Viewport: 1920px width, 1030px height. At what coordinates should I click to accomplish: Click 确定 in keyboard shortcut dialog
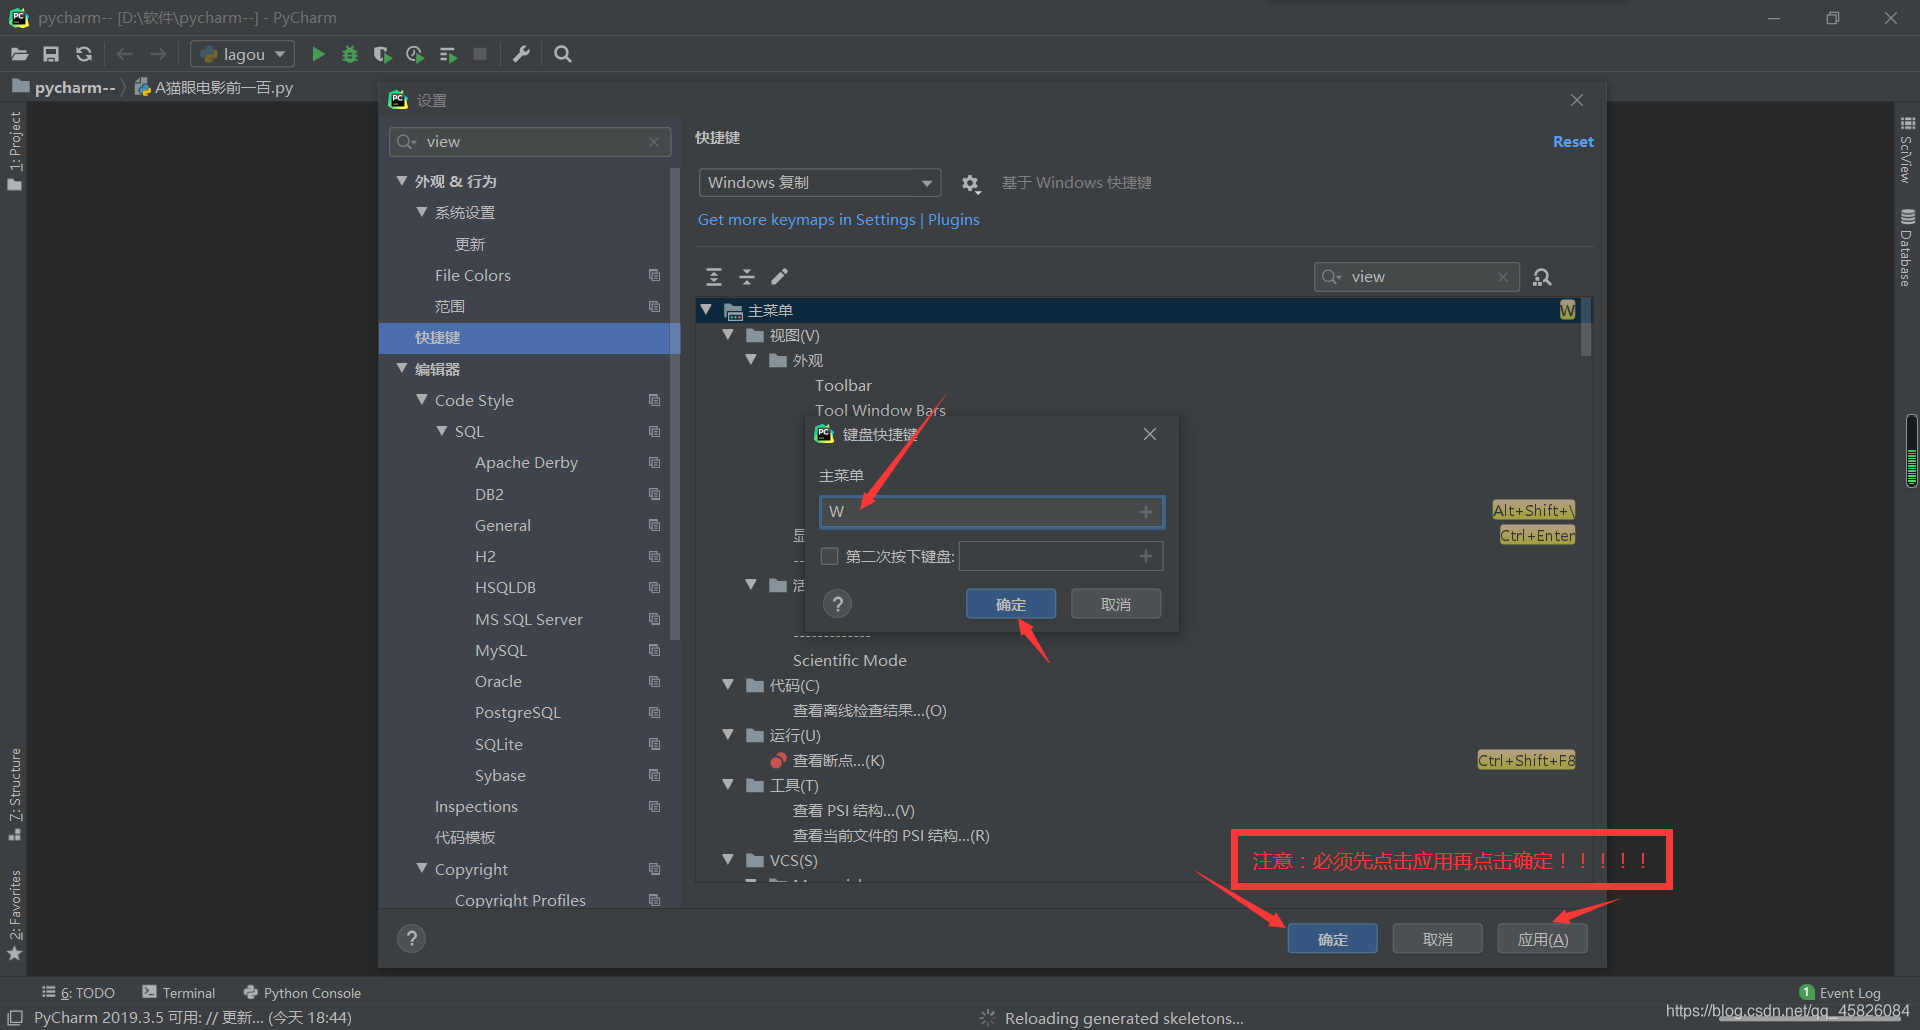tap(1011, 604)
